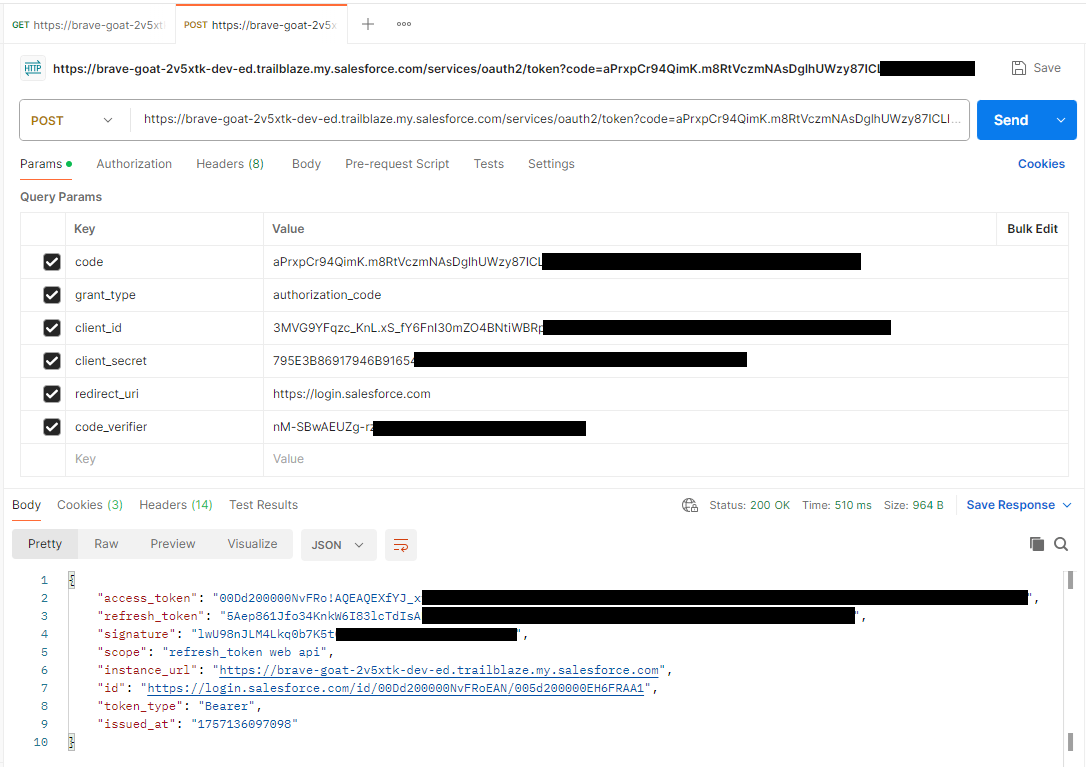Open the Tests tab

pyautogui.click(x=488, y=164)
